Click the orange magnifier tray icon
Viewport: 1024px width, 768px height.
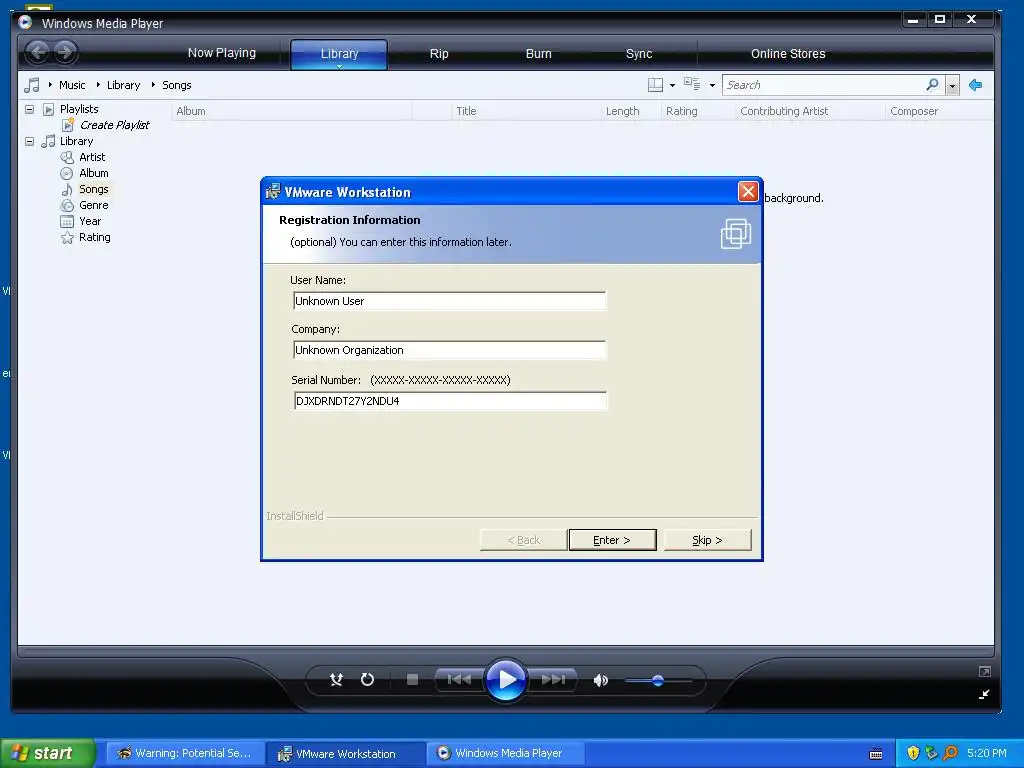[x=950, y=753]
